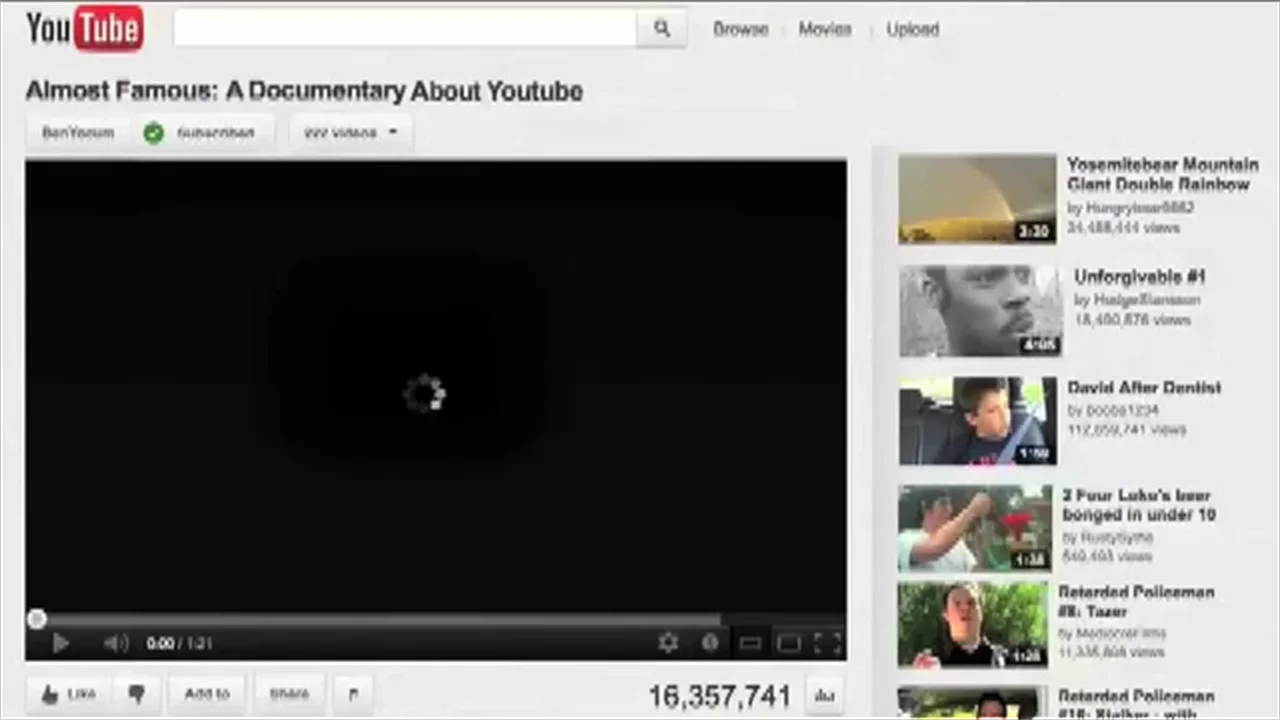Click the search magnifier button
The image size is (1280, 720).
[x=661, y=29]
